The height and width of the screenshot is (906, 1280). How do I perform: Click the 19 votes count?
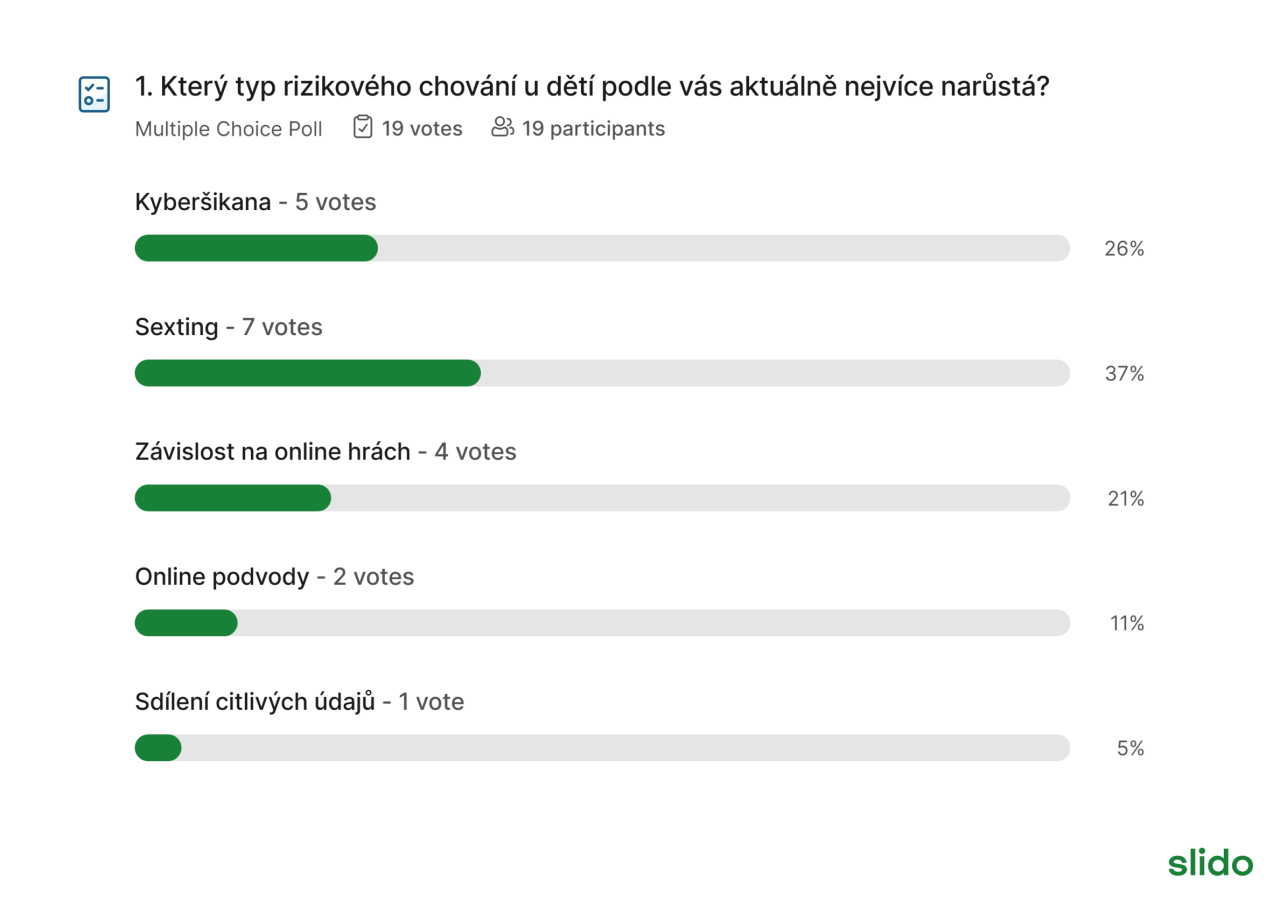click(422, 129)
